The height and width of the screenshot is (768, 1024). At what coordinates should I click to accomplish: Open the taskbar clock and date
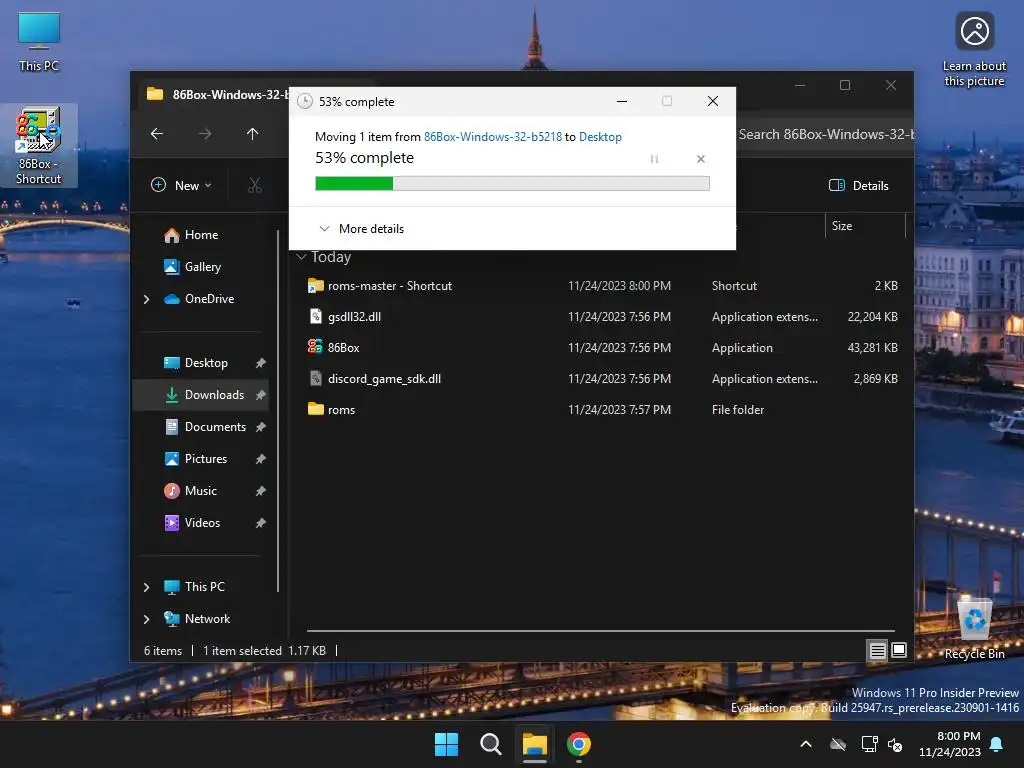point(950,744)
